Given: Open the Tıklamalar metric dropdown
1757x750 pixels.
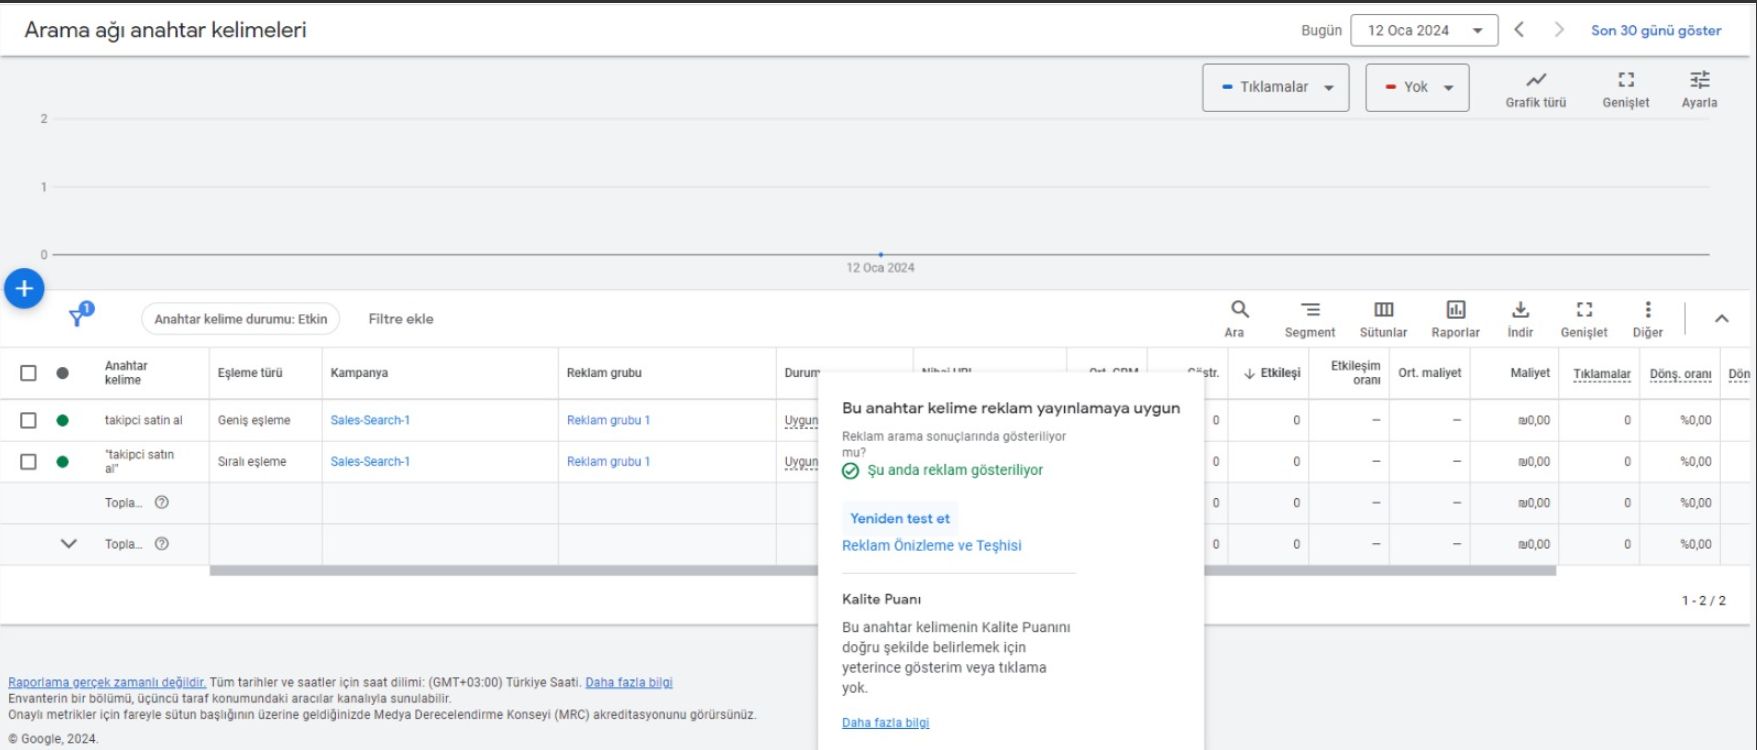Looking at the screenshot, I should (1275, 87).
